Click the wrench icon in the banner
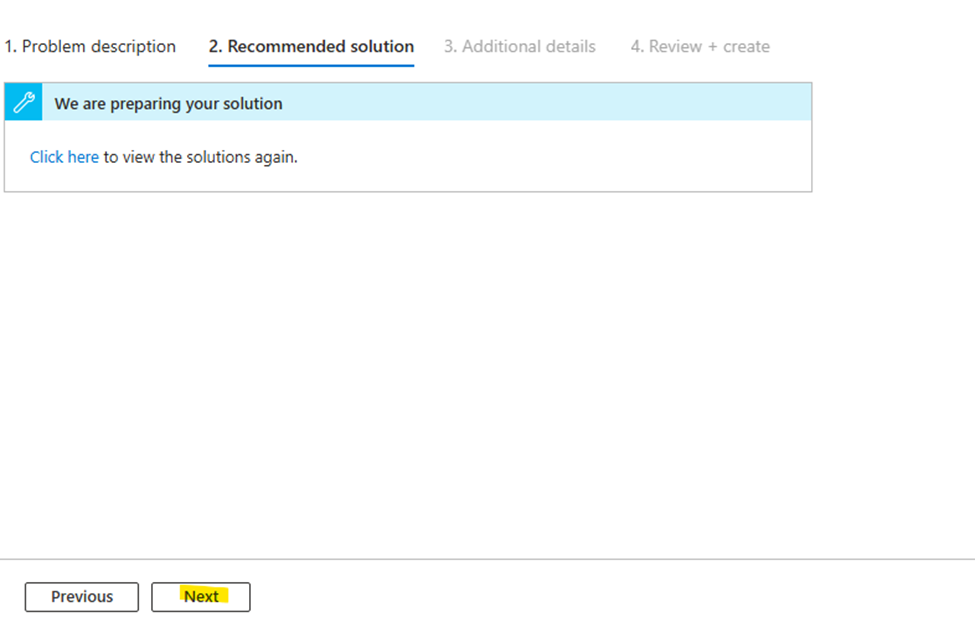The width and height of the screenshot is (975, 617). tap(24, 102)
